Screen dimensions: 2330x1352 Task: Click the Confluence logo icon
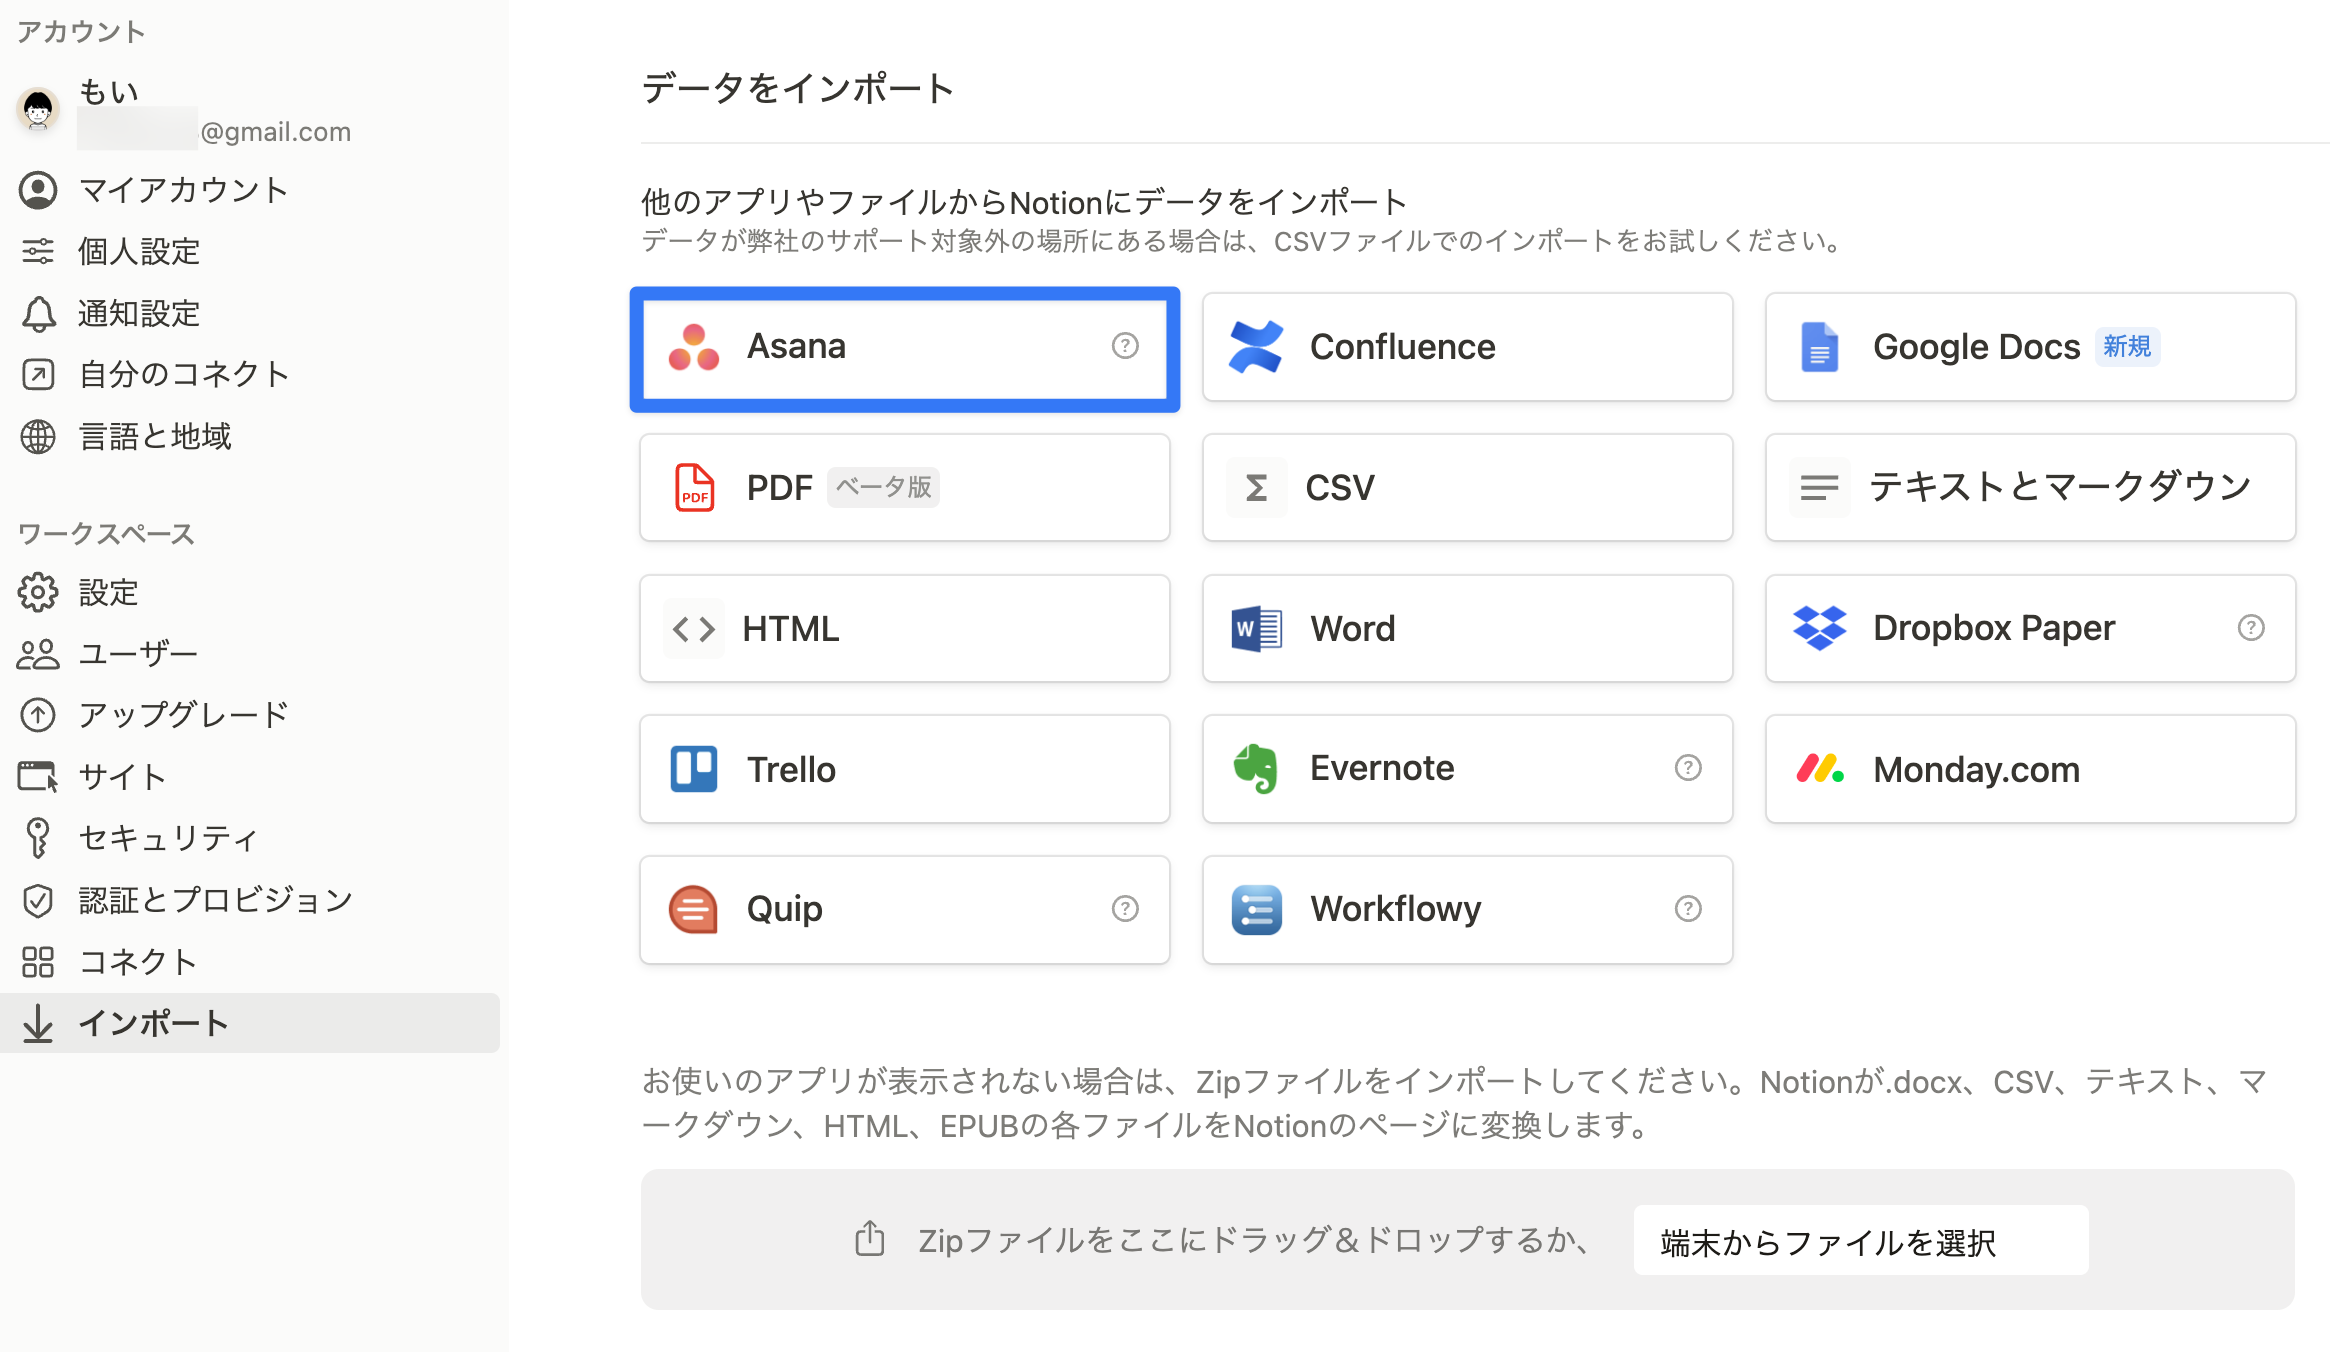1256,347
